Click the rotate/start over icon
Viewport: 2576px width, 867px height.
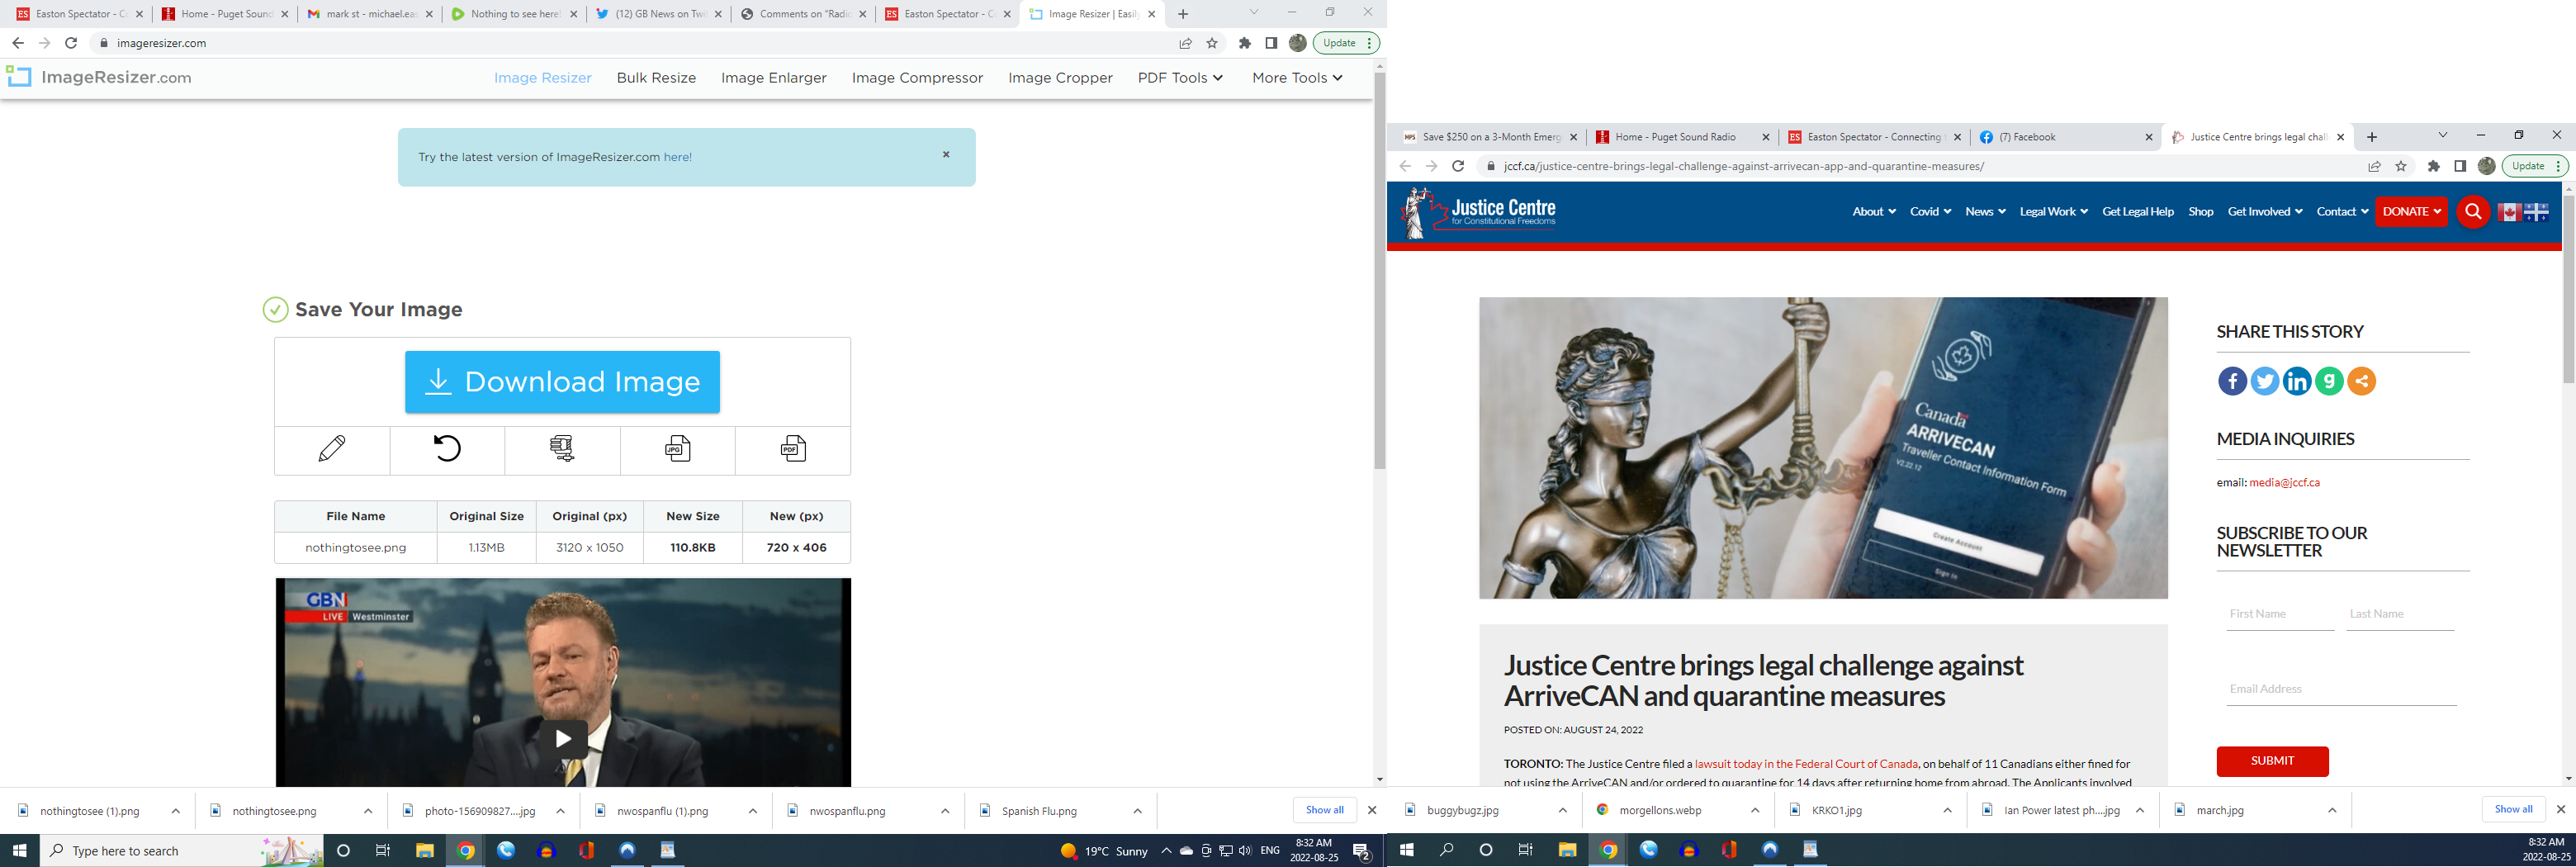(x=447, y=449)
